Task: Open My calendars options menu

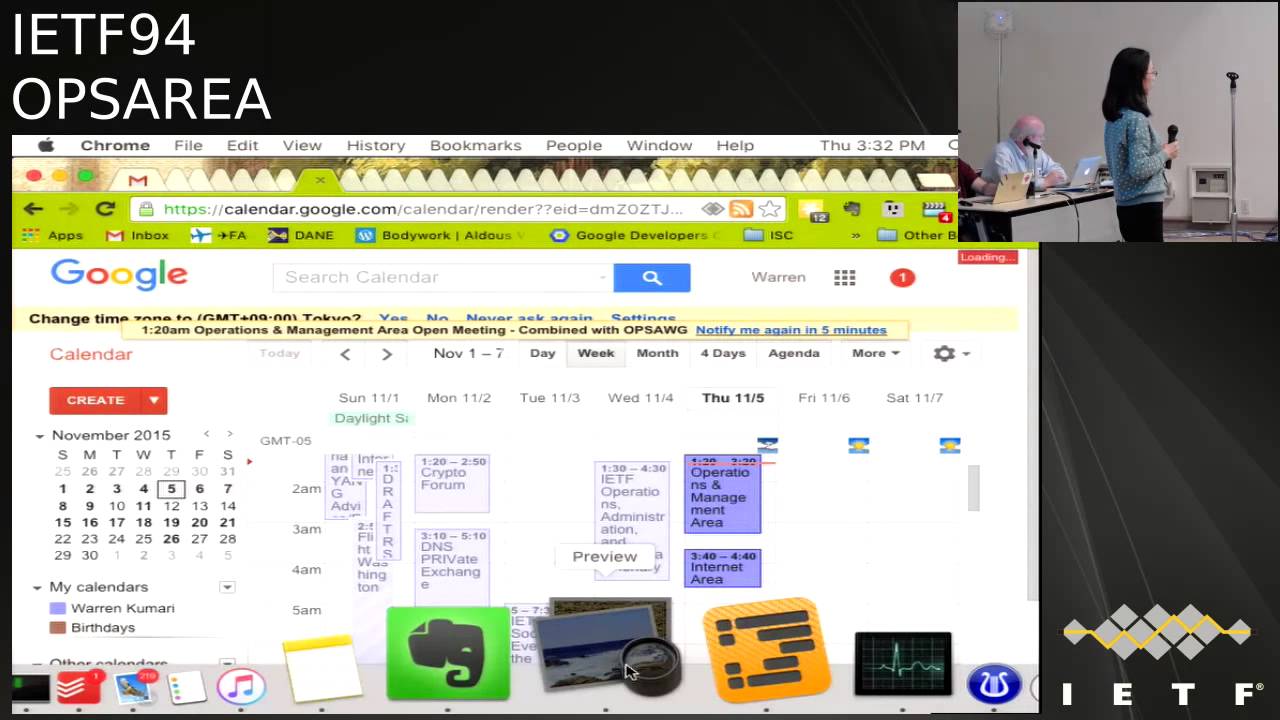Action: [227, 587]
